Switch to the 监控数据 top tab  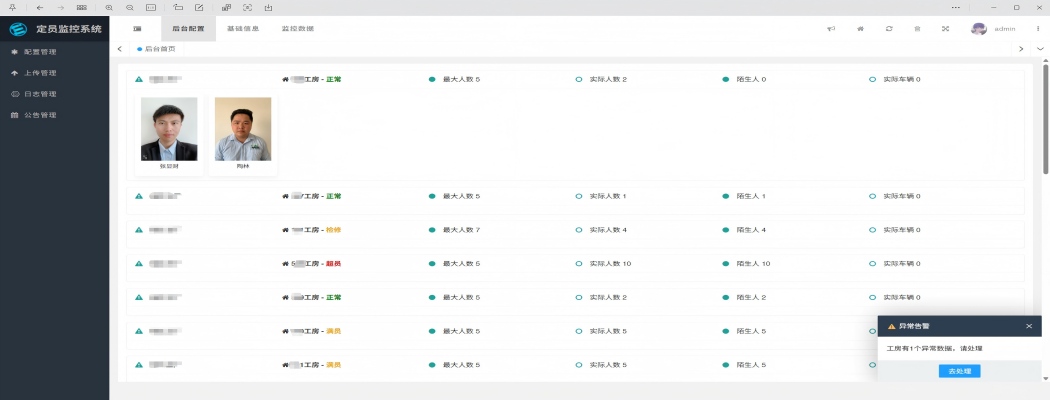[297, 29]
